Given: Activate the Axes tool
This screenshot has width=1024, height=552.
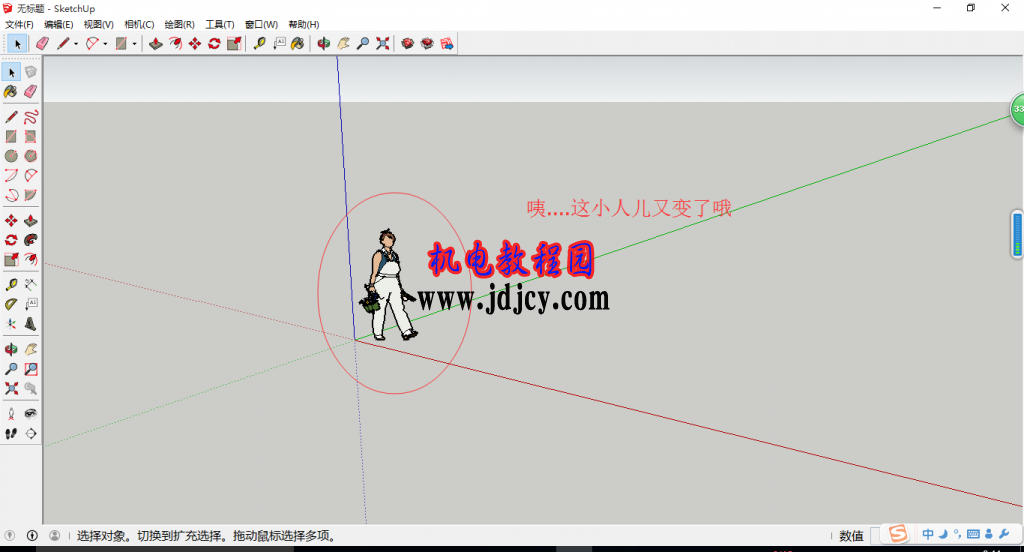Looking at the screenshot, I should pyautogui.click(x=11, y=324).
